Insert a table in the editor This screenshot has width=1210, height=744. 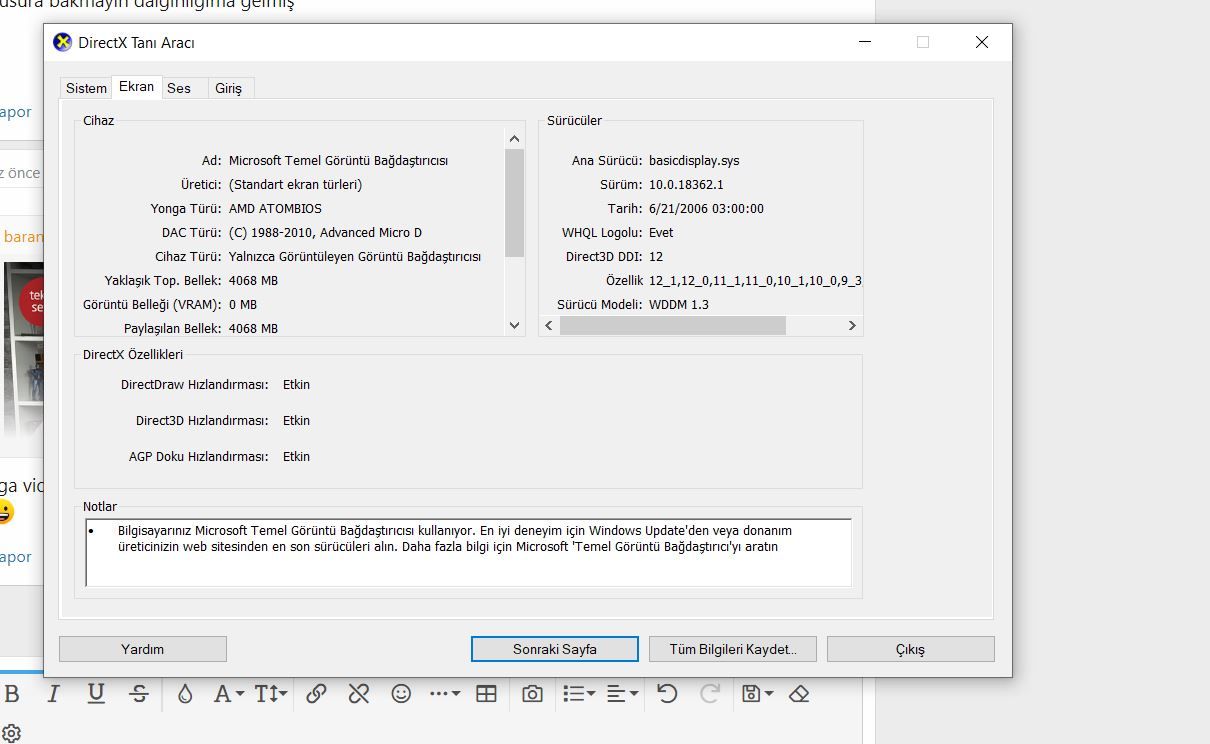pos(486,693)
